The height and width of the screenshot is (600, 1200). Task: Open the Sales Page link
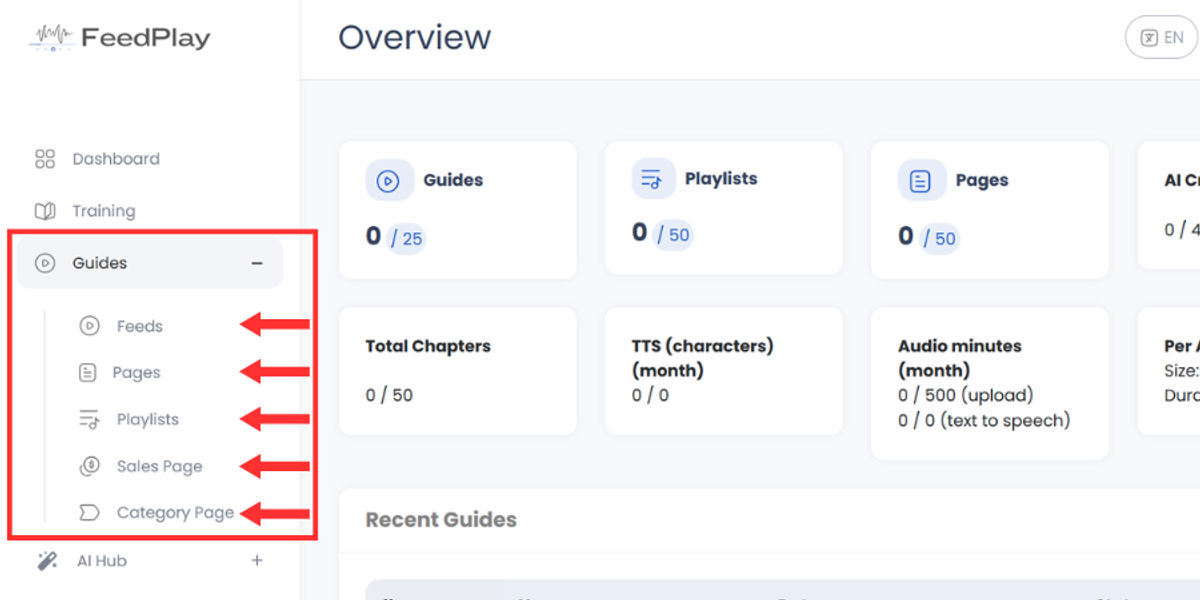159,466
